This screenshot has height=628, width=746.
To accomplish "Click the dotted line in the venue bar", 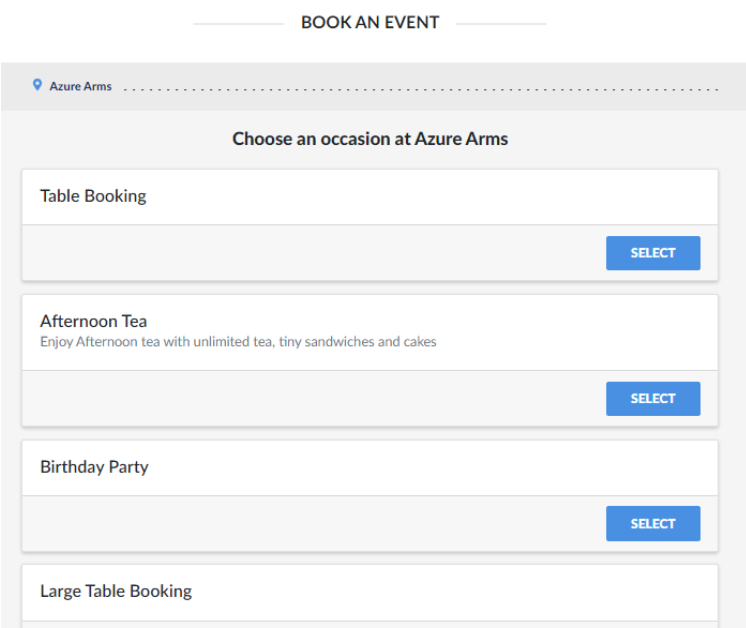I will click(420, 90).
